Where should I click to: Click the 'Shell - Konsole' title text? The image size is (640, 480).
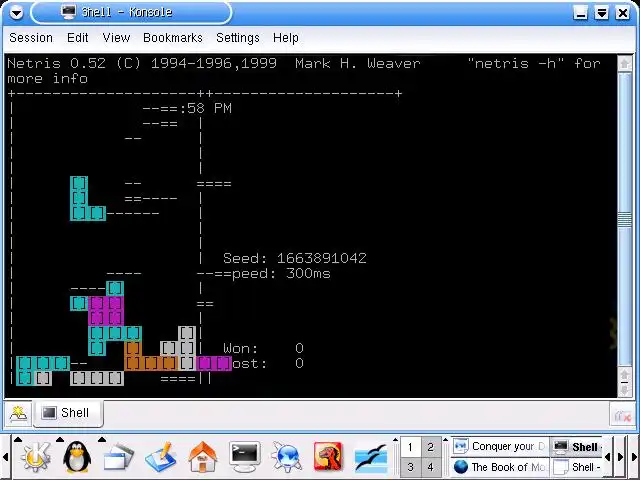(x=127, y=12)
